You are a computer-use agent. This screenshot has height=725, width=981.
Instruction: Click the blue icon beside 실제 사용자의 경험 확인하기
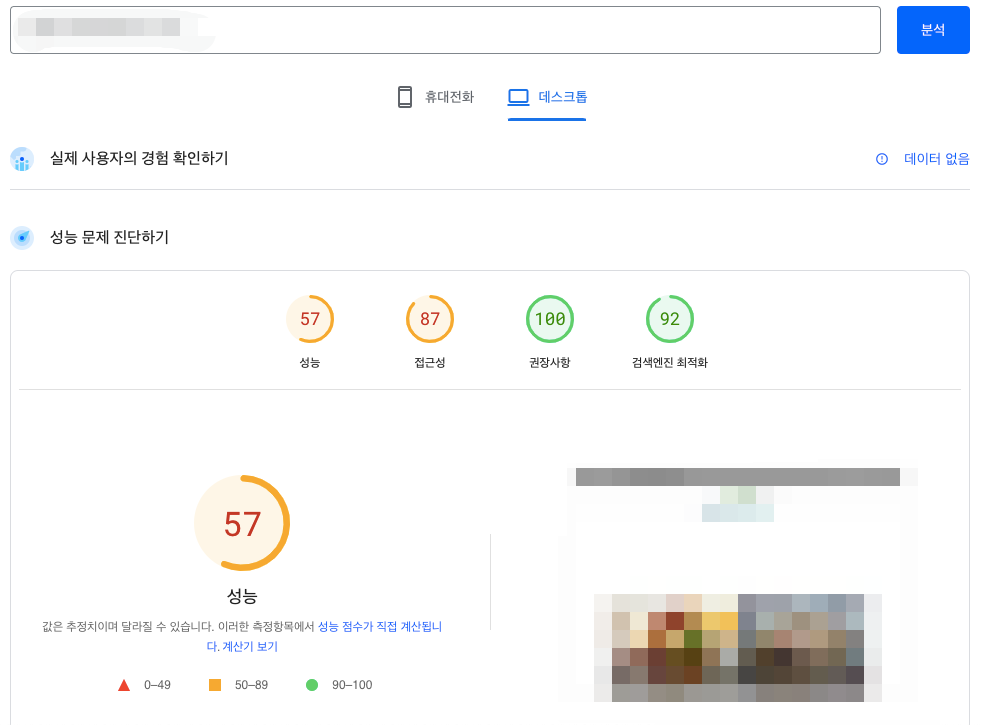click(22, 159)
